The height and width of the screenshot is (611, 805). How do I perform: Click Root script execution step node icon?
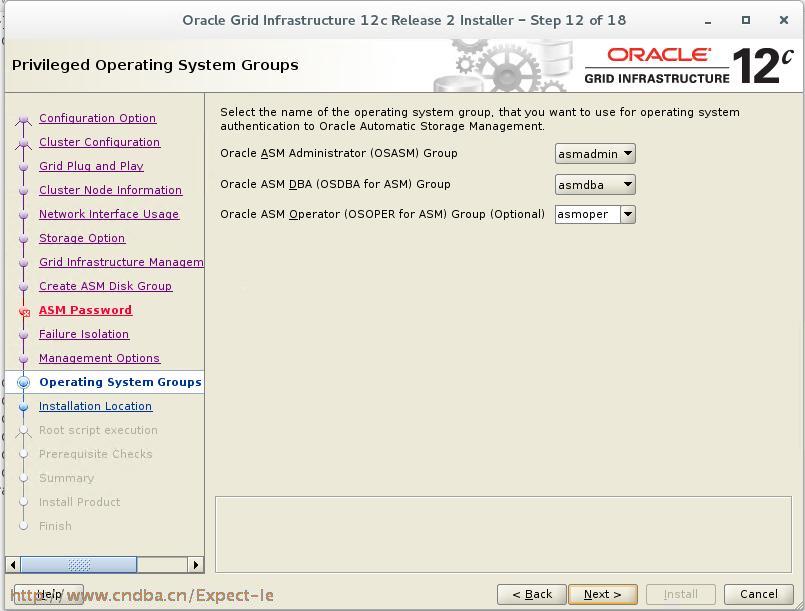click(x=23, y=431)
